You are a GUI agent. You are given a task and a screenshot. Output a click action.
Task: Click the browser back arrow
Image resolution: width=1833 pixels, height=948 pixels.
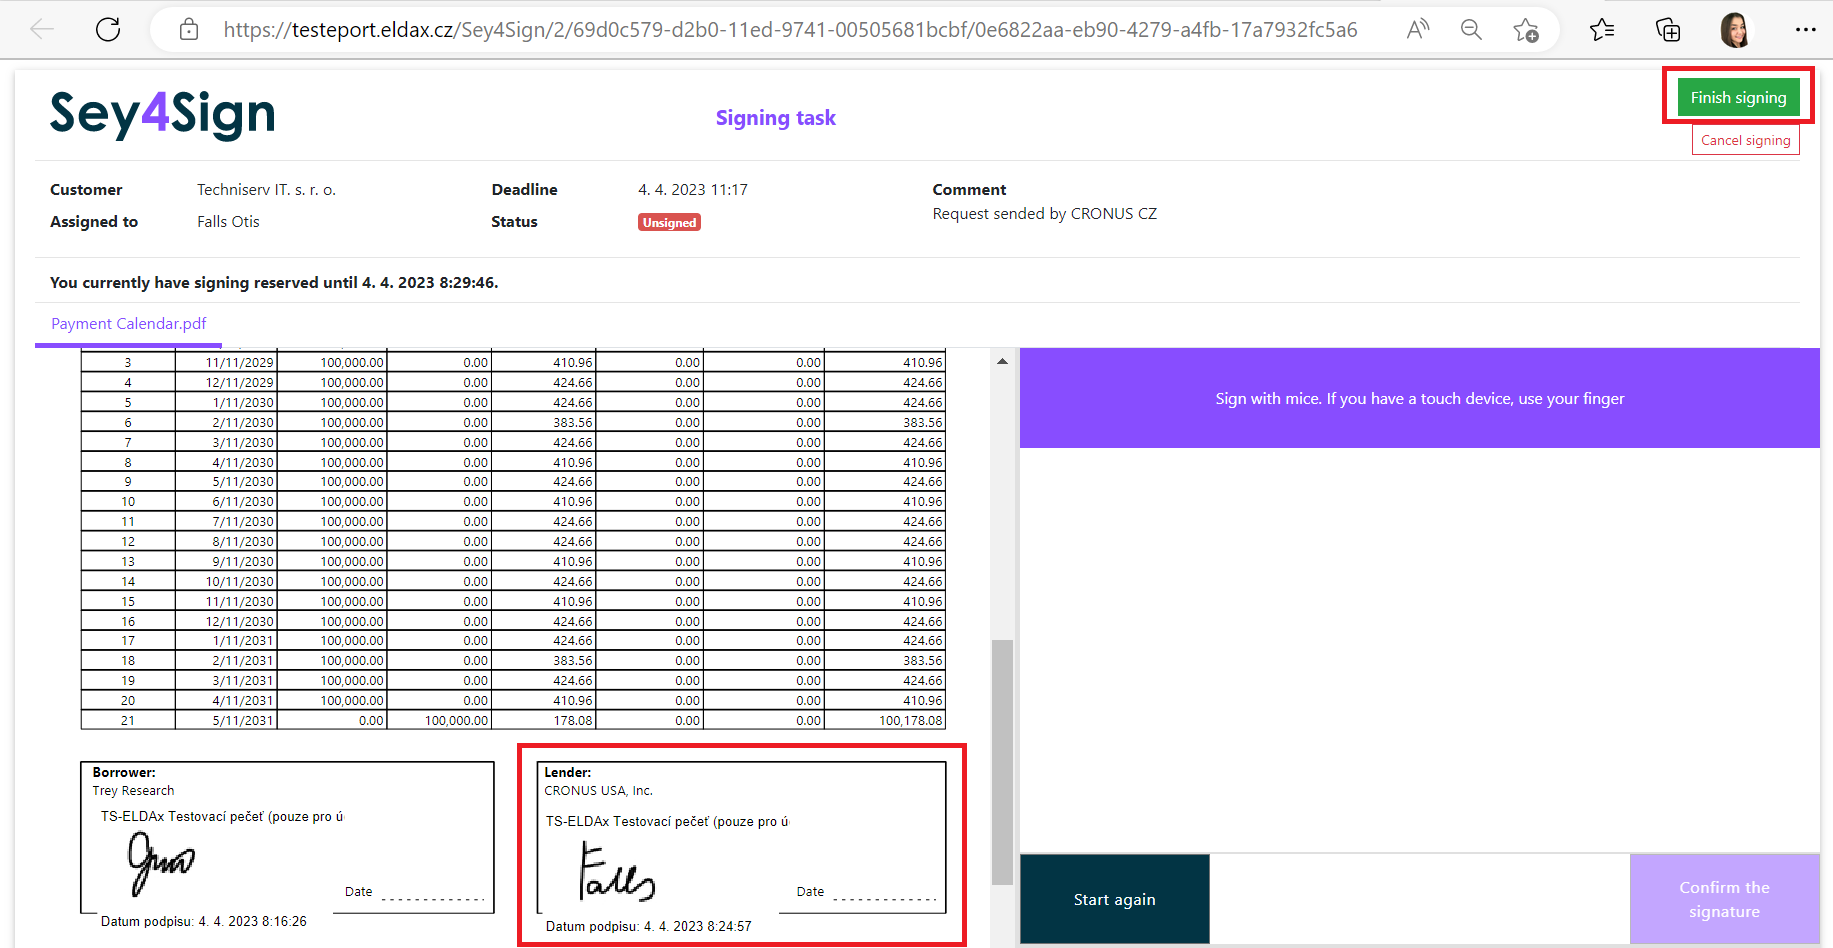(42, 30)
